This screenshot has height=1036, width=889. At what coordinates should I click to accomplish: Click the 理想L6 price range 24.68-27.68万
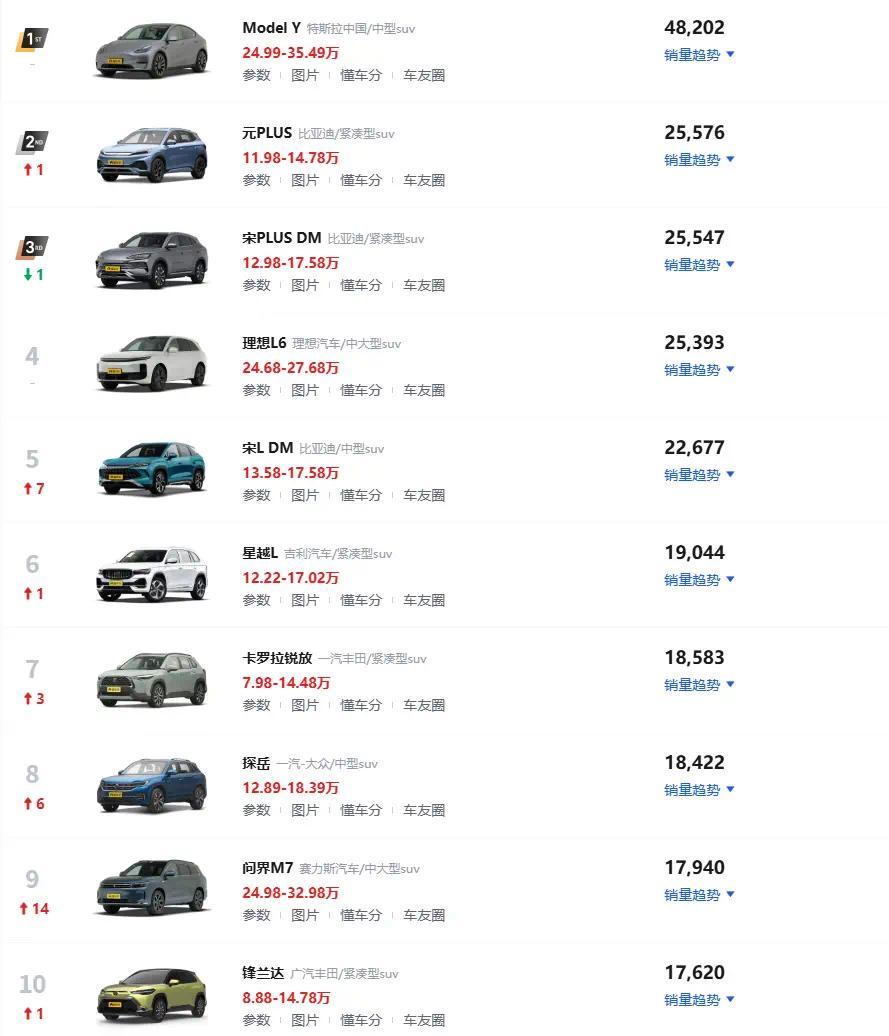point(291,367)
